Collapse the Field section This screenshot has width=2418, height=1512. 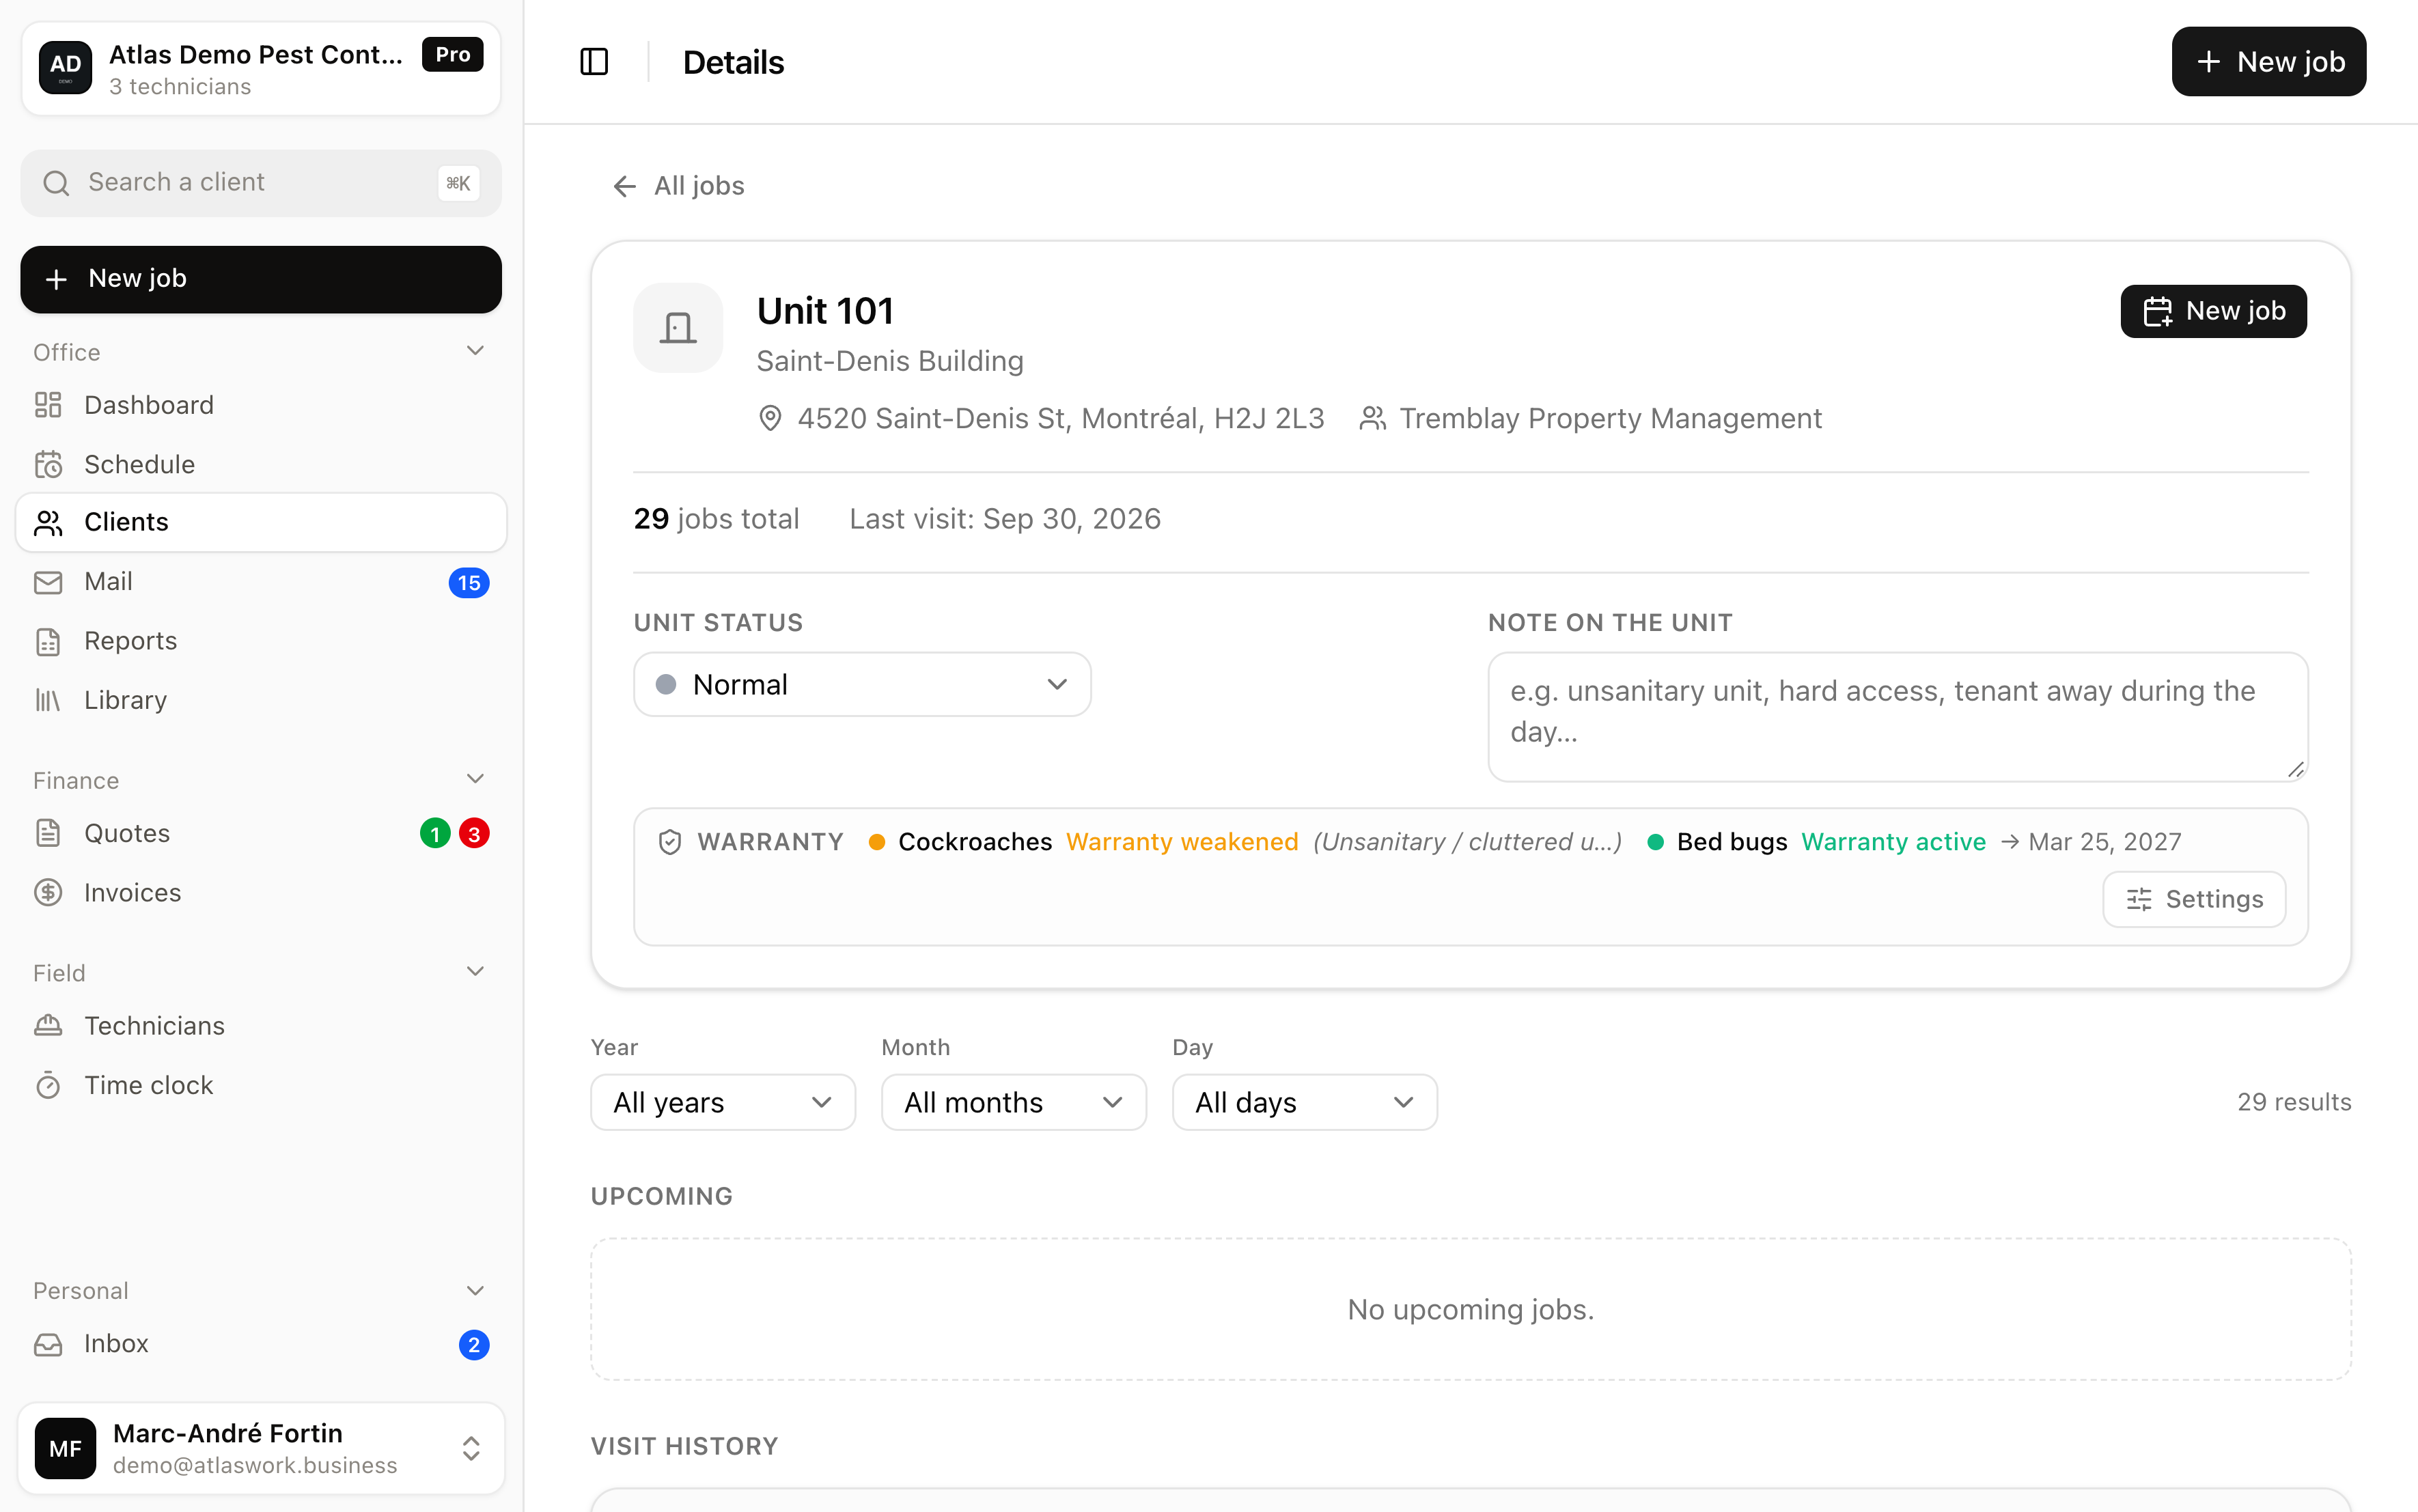point(476,972)
